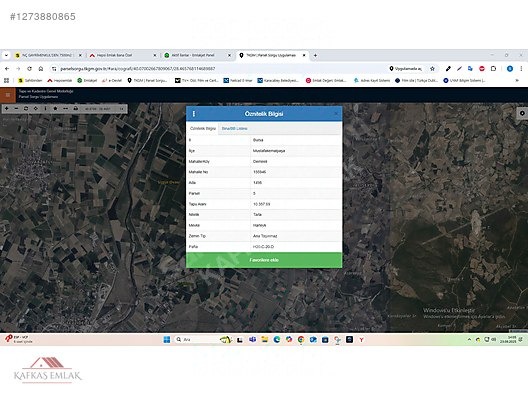This screenshot has height=396, width=528.
Task: Zoom out with the map minus tool
Action: 16,108
